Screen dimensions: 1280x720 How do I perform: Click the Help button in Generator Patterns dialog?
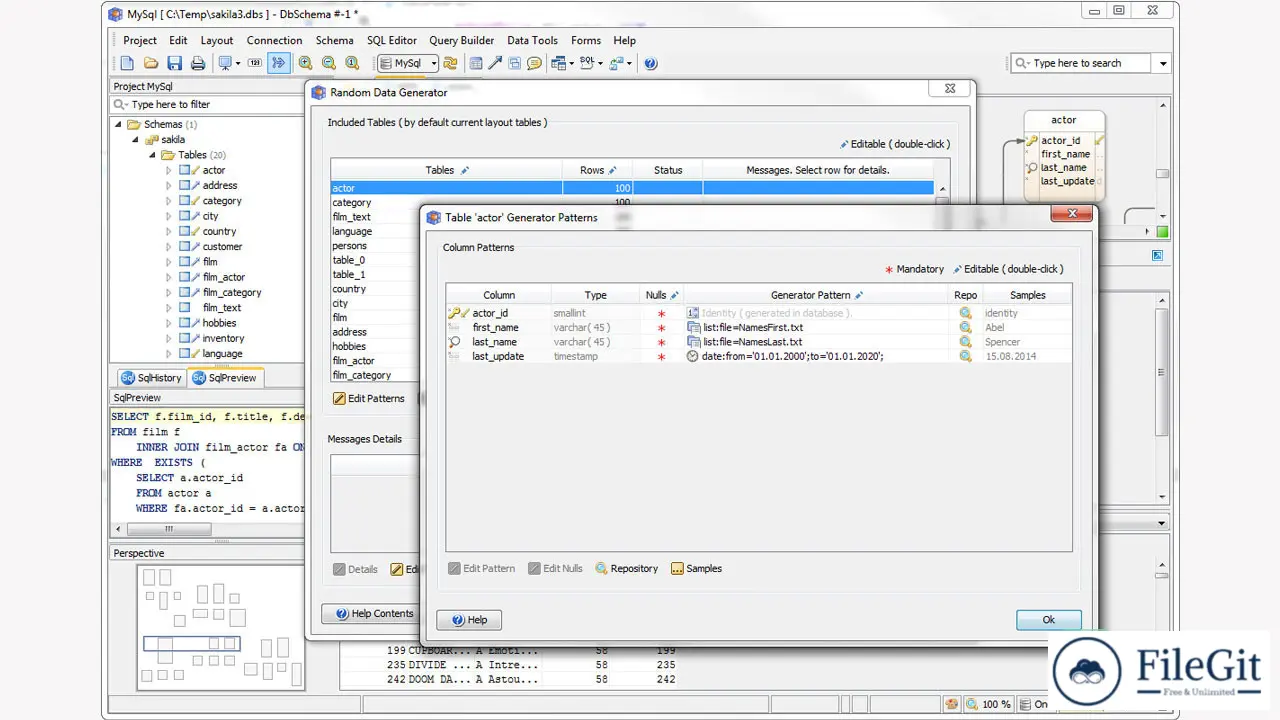(x=469, y=620)
